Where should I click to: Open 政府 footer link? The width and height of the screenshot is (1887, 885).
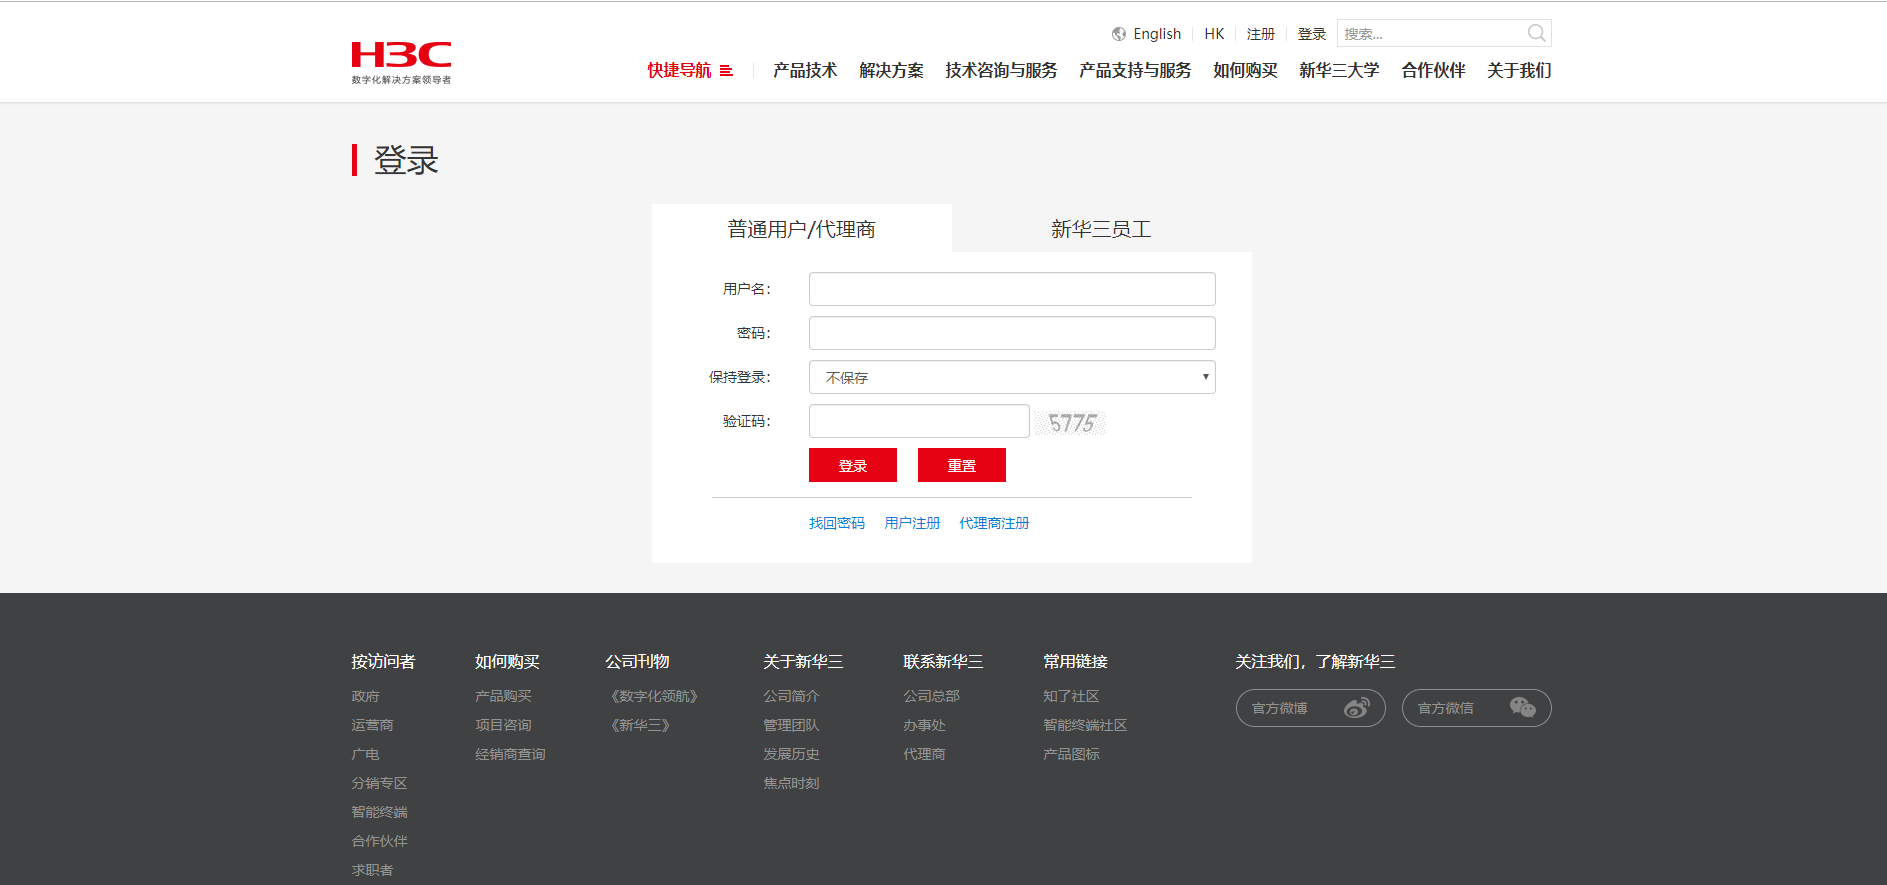coord(365,696)
